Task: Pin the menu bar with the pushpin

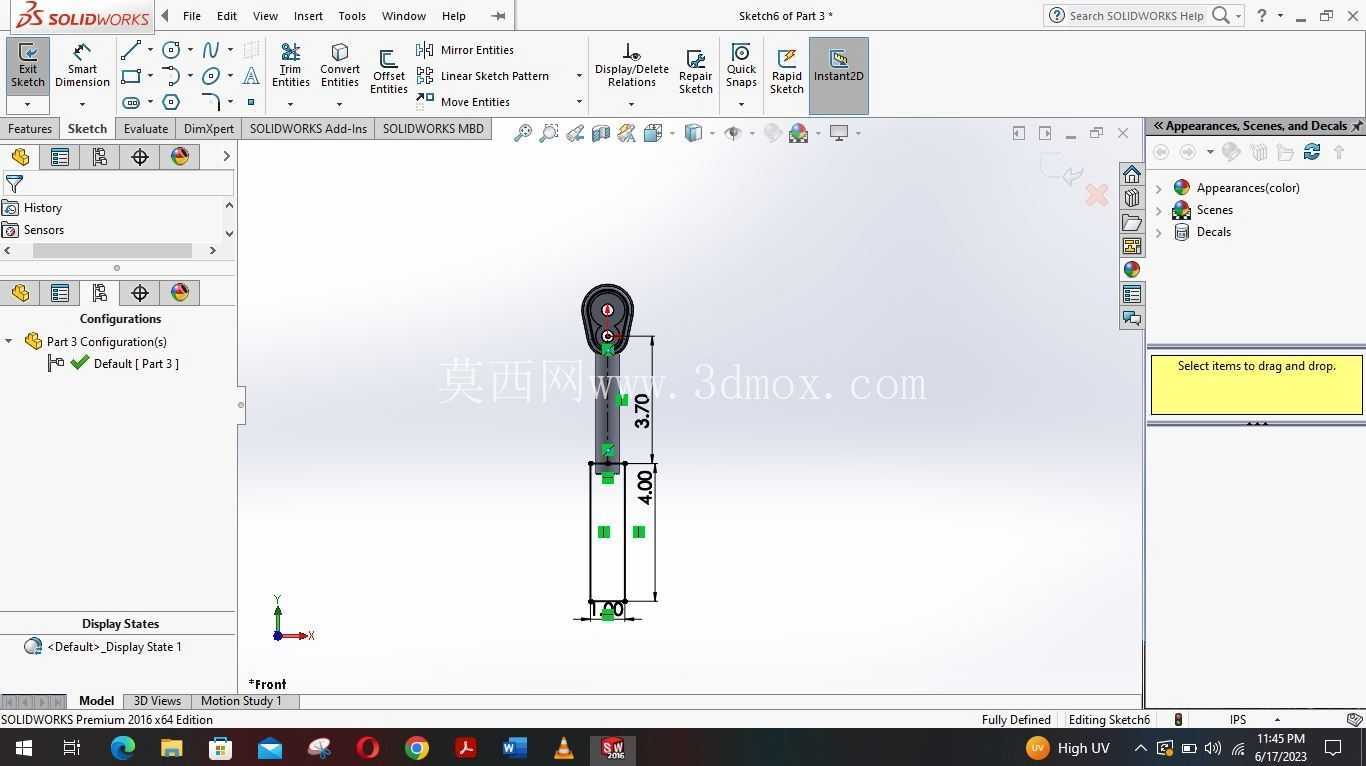Action: click(x=498, y=16)
